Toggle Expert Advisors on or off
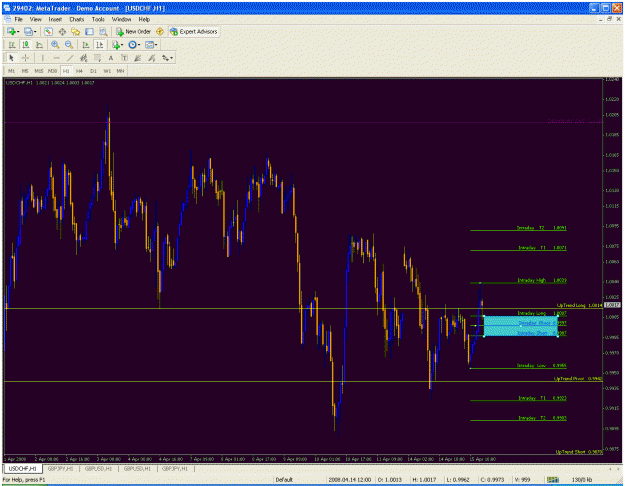The width and height of the screenshot is (625, 486). [x=194, y=31]
